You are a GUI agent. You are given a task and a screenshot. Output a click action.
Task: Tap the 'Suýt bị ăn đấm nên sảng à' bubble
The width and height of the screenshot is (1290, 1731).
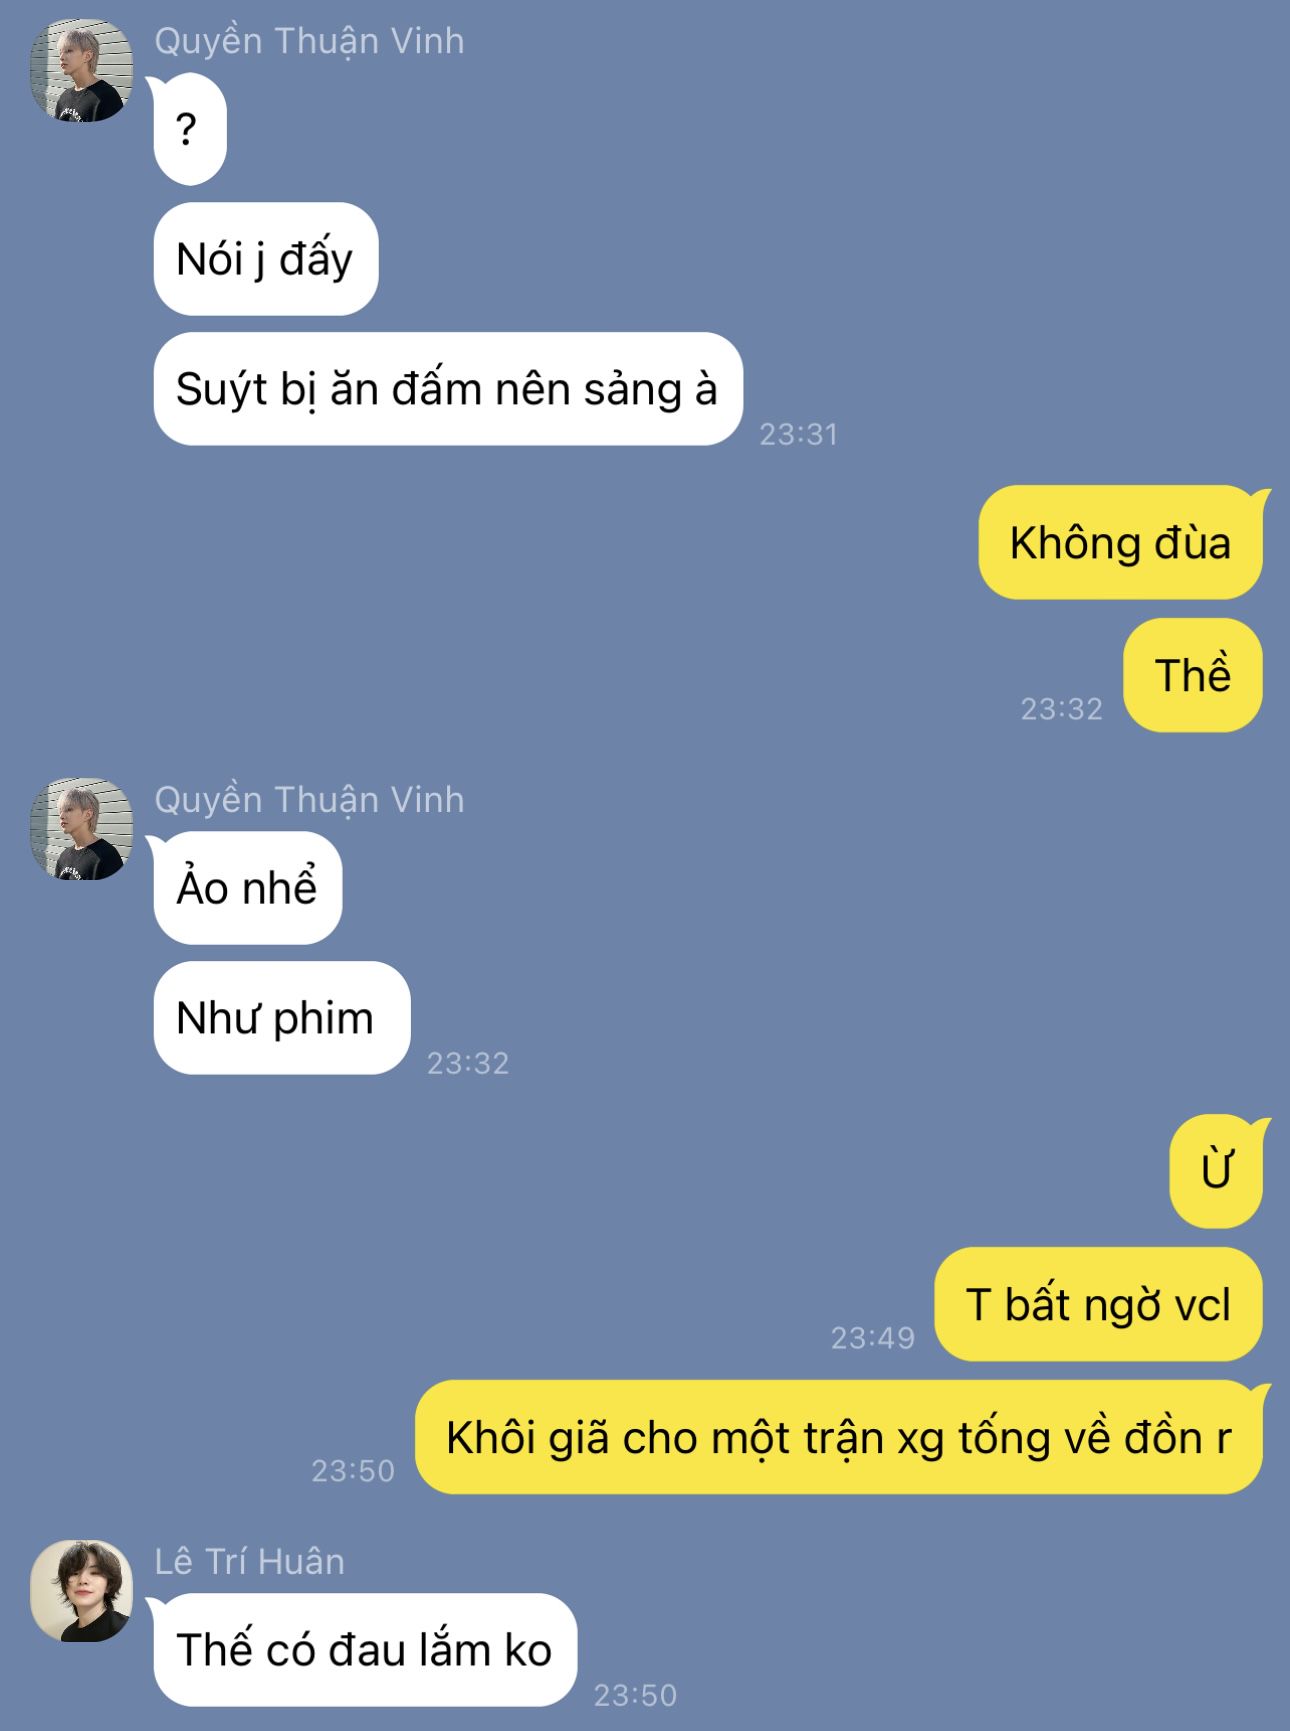click(447, 389)
